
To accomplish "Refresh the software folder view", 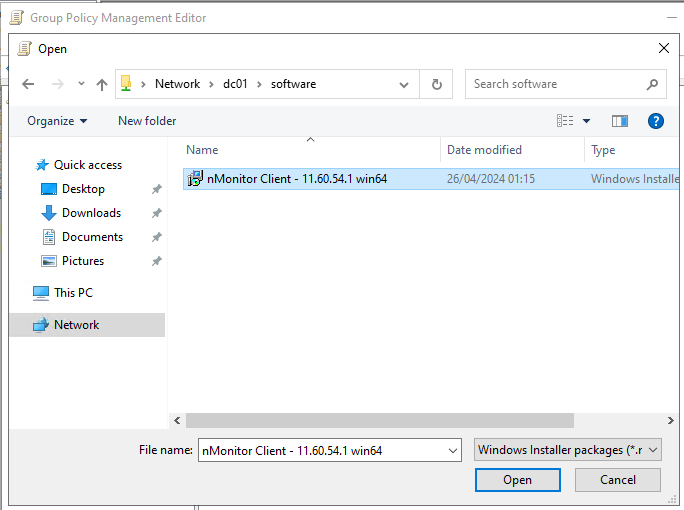I will coord(436,85).
